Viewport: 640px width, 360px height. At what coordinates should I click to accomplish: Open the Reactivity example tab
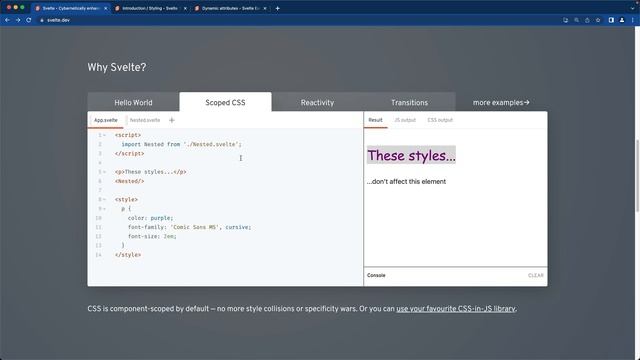pos(317,102)
